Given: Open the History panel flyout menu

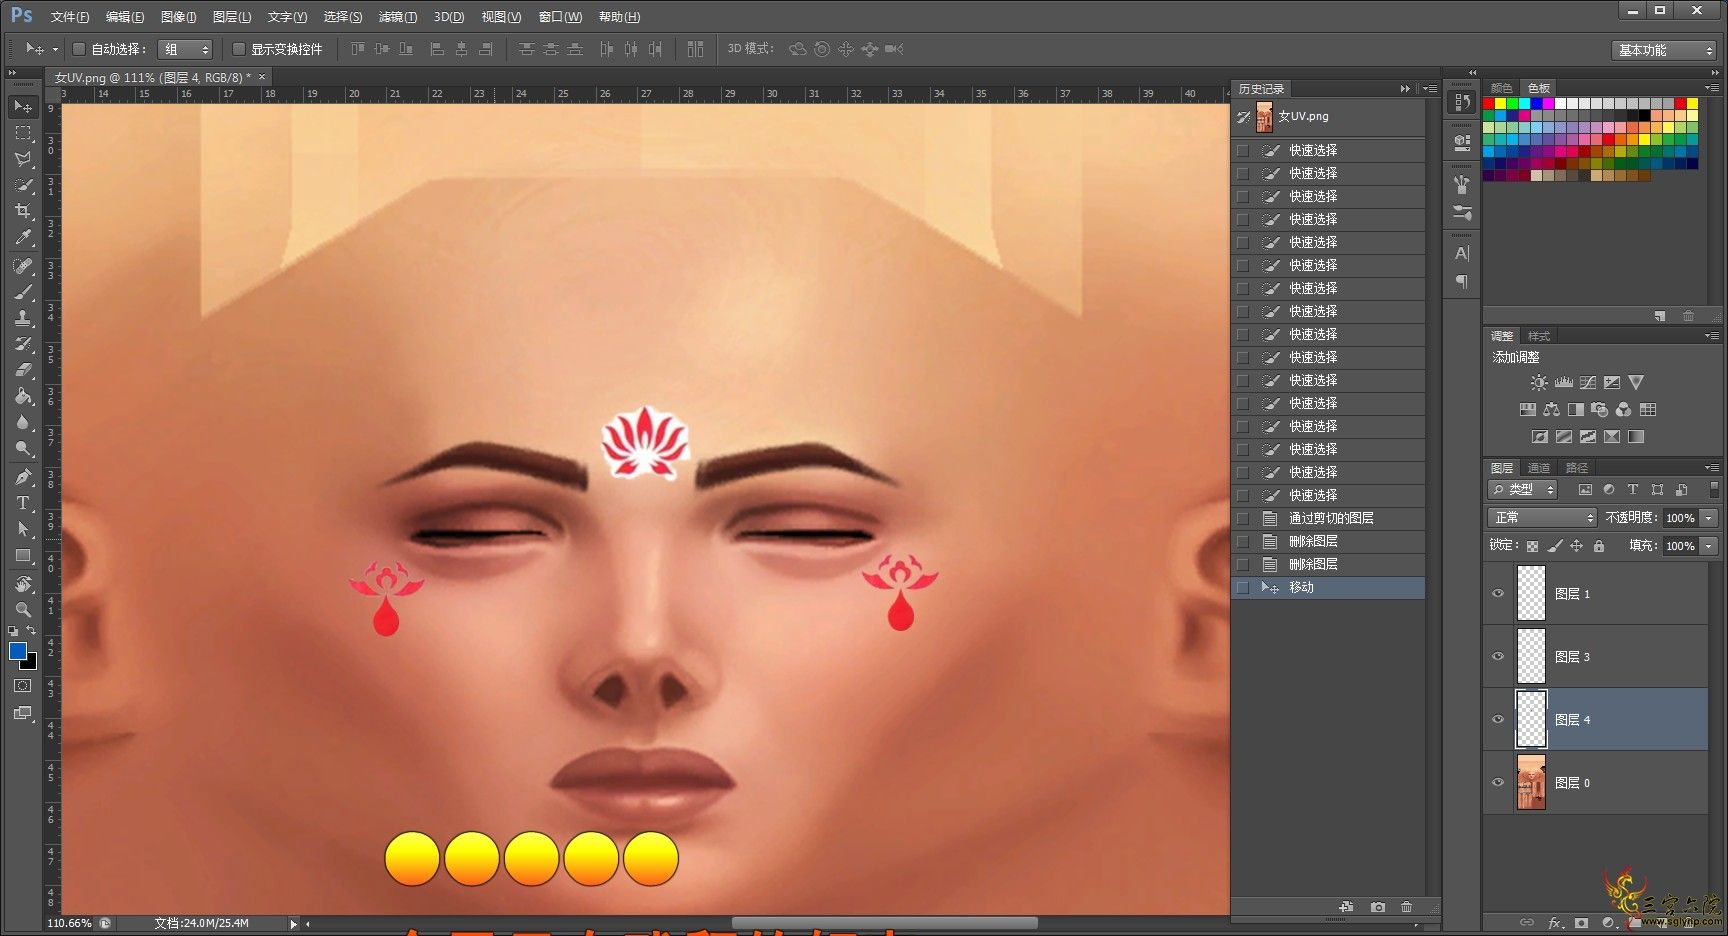Looking at the screenshot, I should tap(1431, 89).
